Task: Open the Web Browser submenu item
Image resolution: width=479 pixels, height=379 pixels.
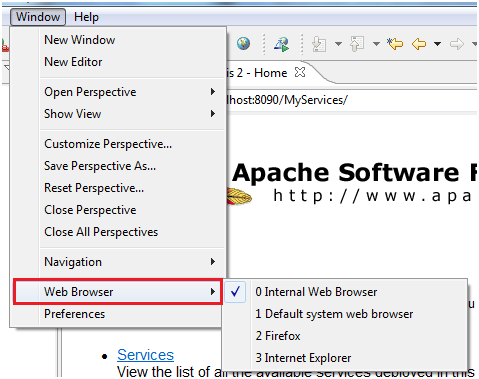Action: tap(118, 292)
